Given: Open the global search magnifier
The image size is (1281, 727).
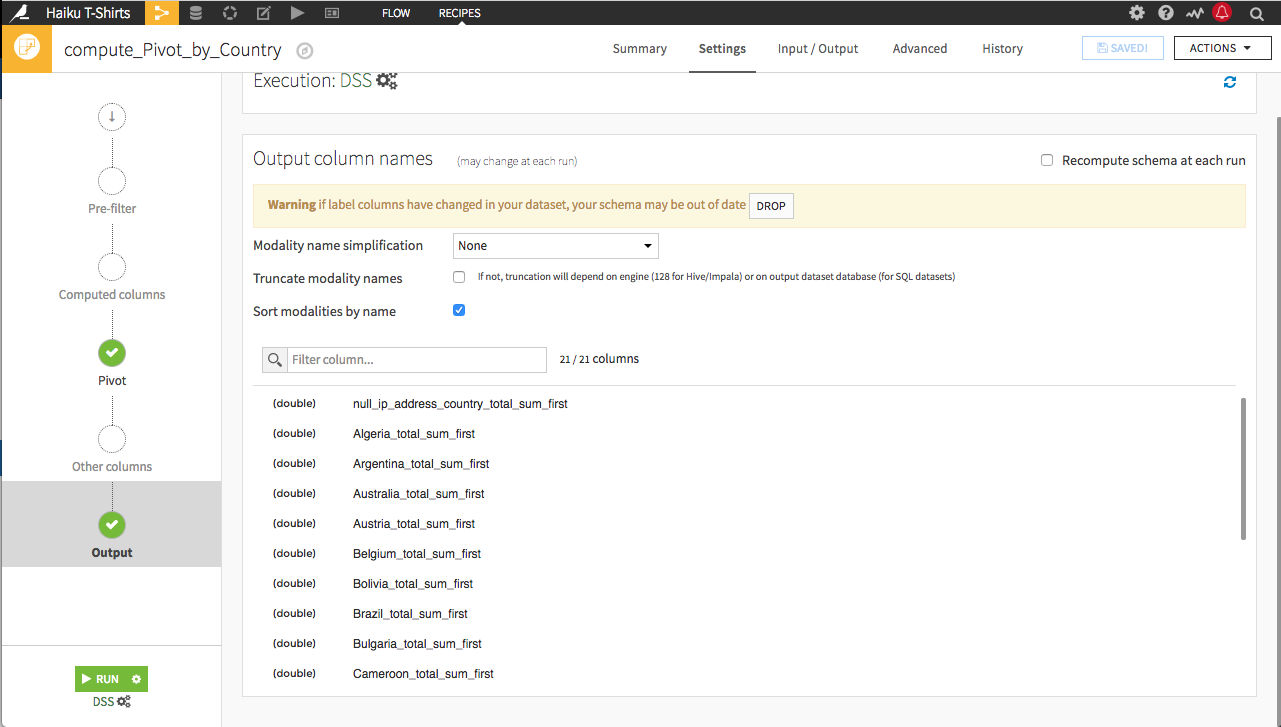Looking at the screenshot, I should pos(1257,13).
